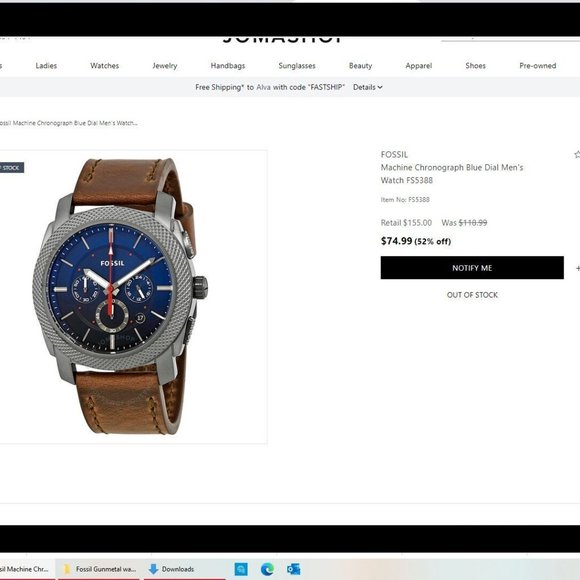The height and width of the screenshot is (580, 580).
Task: Click the Fossil Machine Chronograph breadcrumb text
Action: tap(69, 123)
